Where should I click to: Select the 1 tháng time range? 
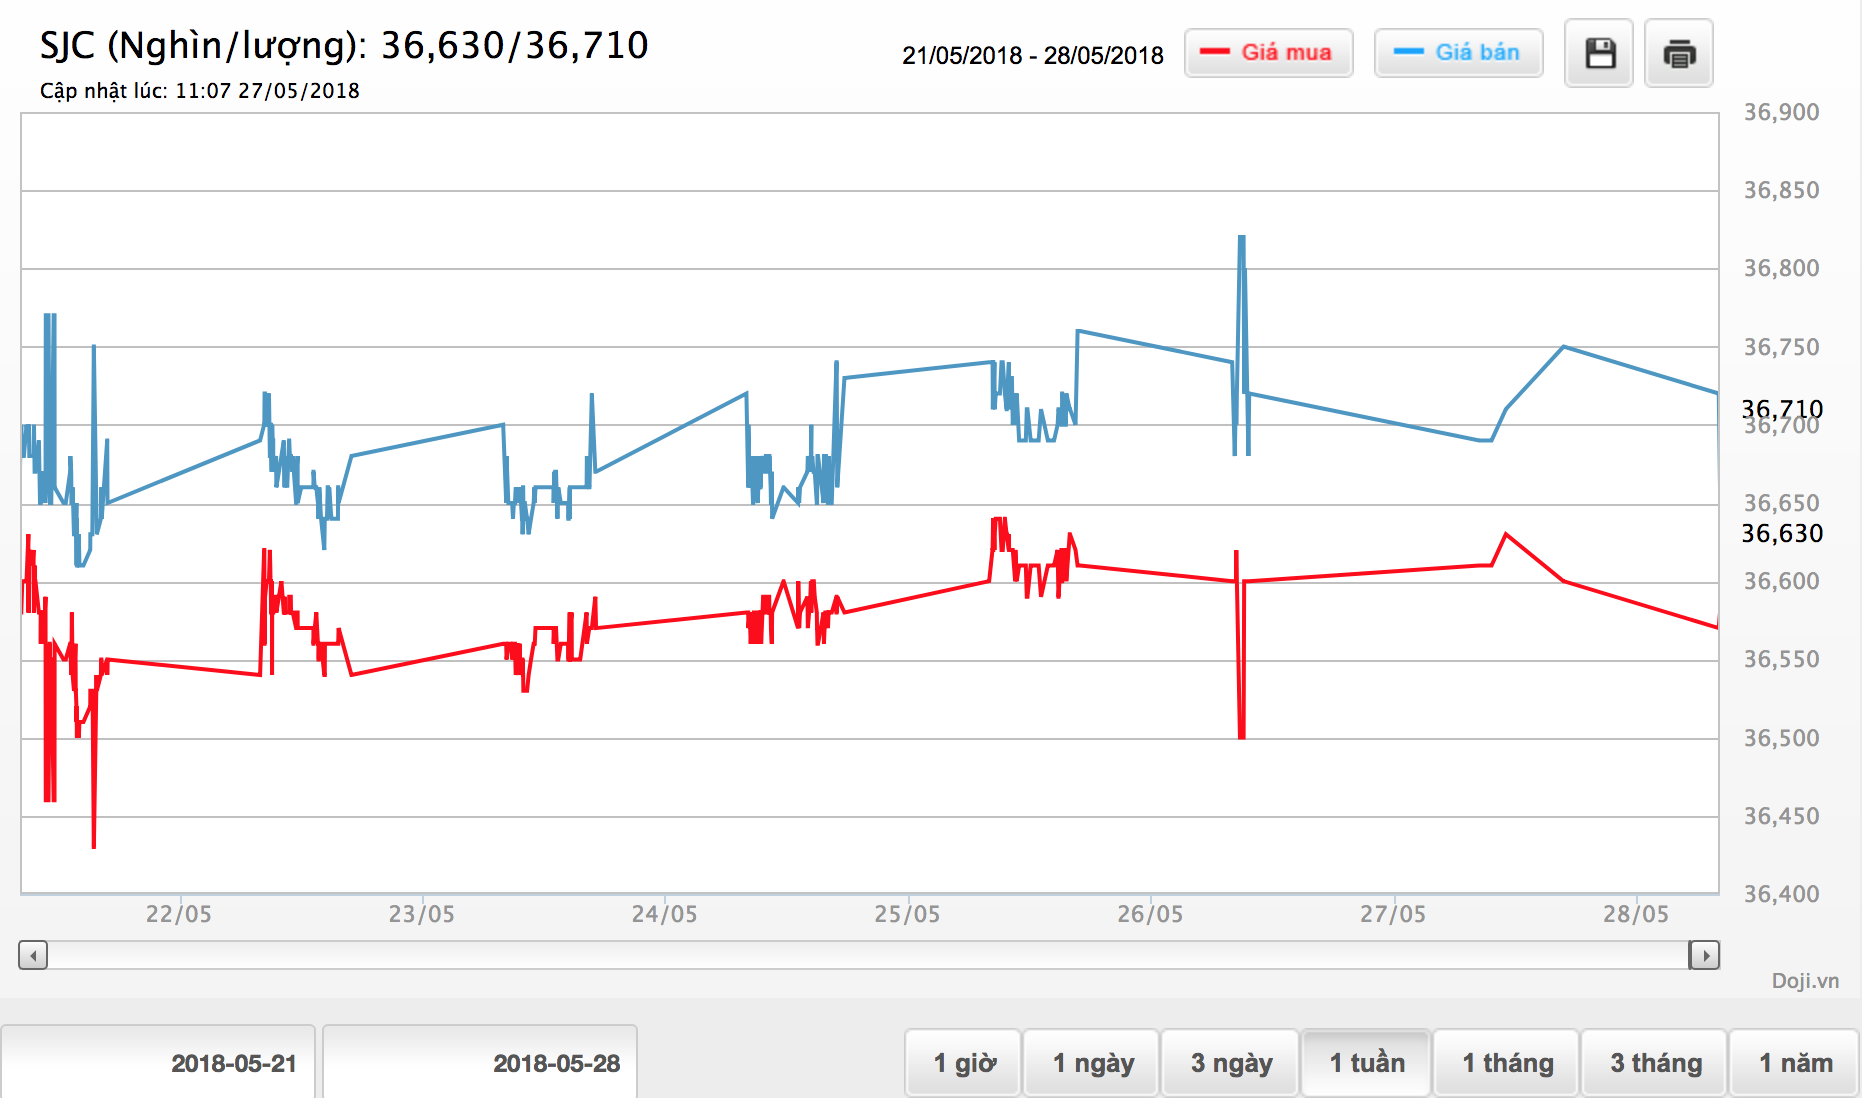click(1507, 1063)
